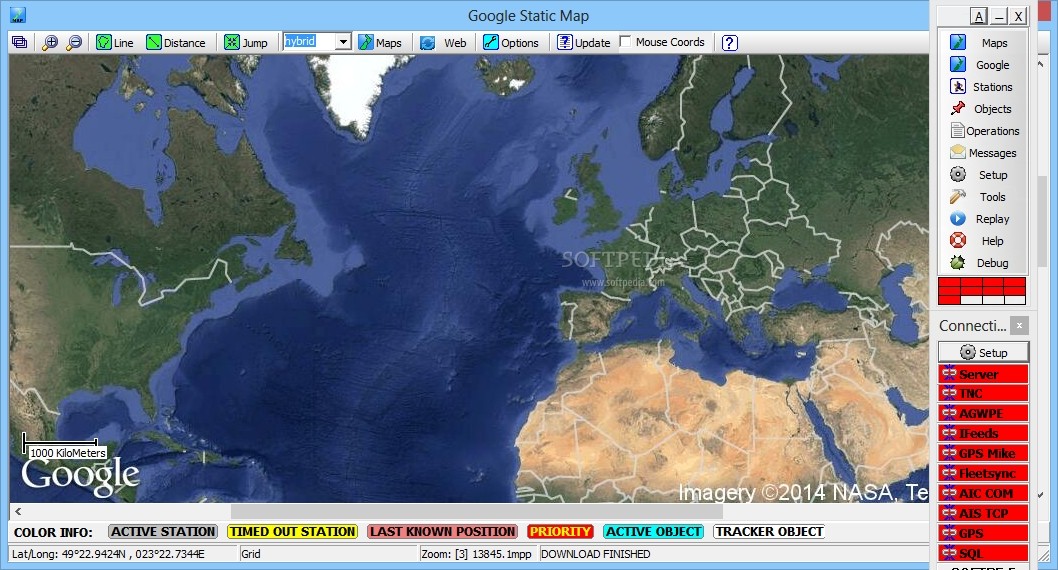Click the DOWNLOAD FINISHED status text

(596, 554)
